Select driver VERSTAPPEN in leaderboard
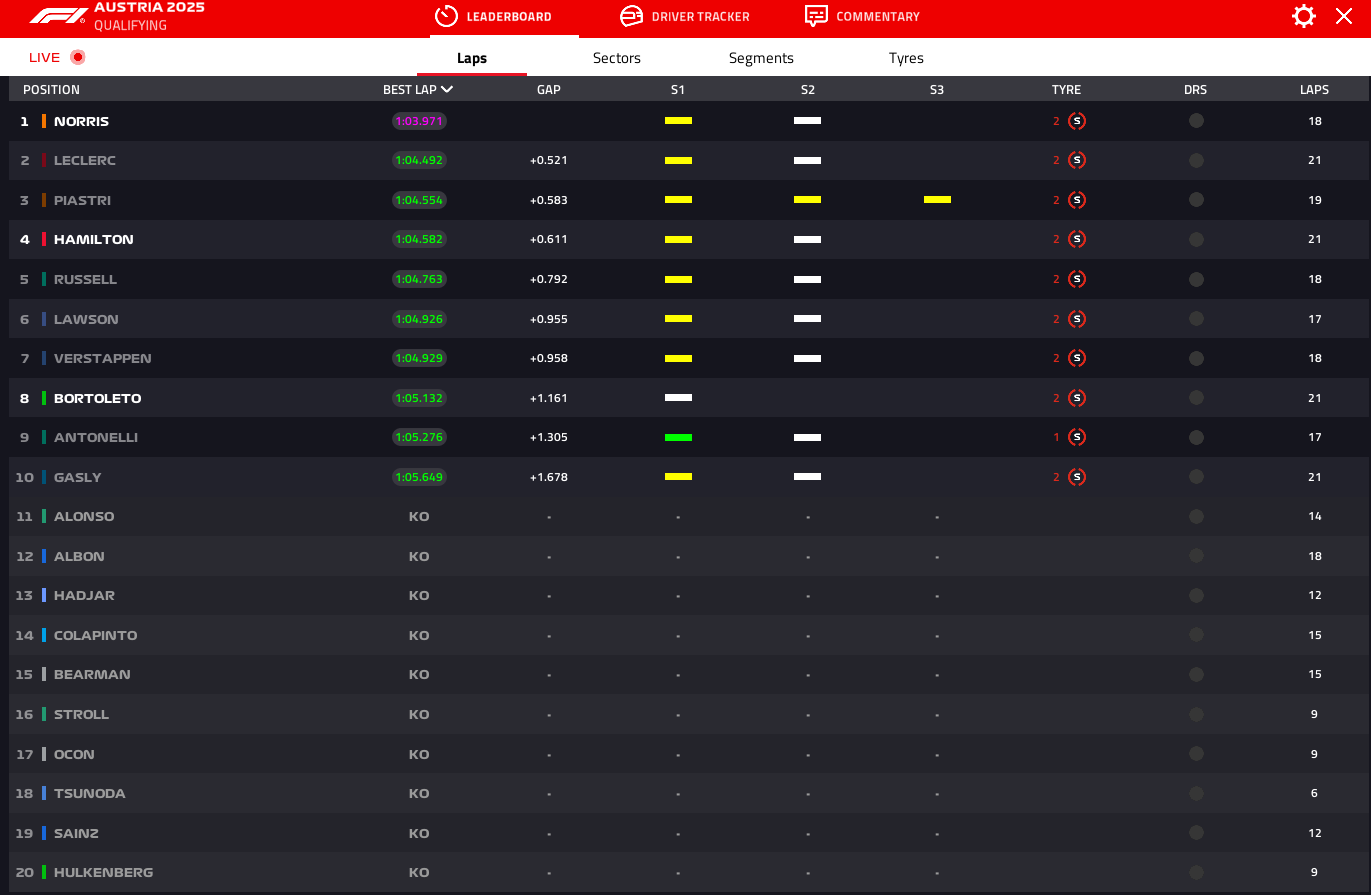Viewport: 1371px width, 895px height. 103,358
